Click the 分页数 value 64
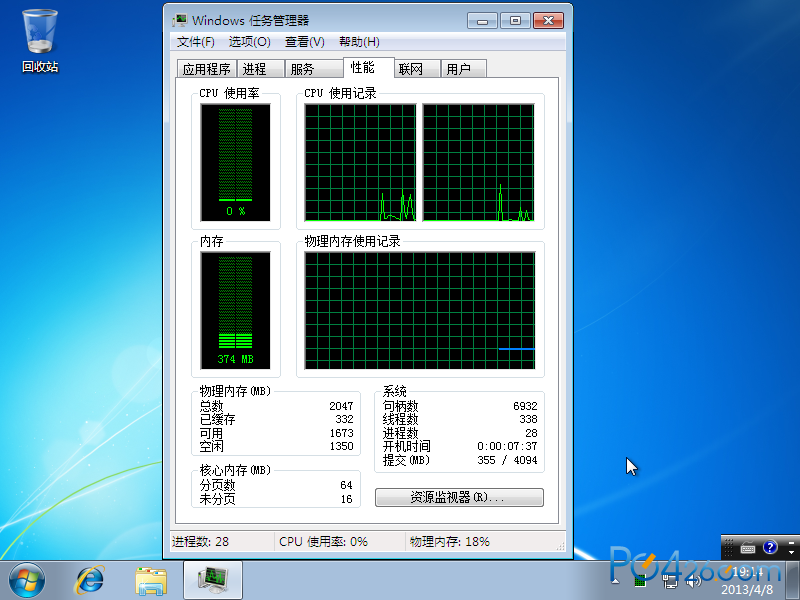Screen dimensions: 800x600 tap(346, 485)
